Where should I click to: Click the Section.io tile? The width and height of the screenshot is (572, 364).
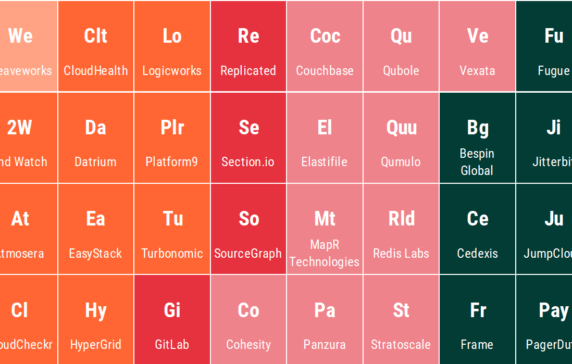tap(248, 138)
